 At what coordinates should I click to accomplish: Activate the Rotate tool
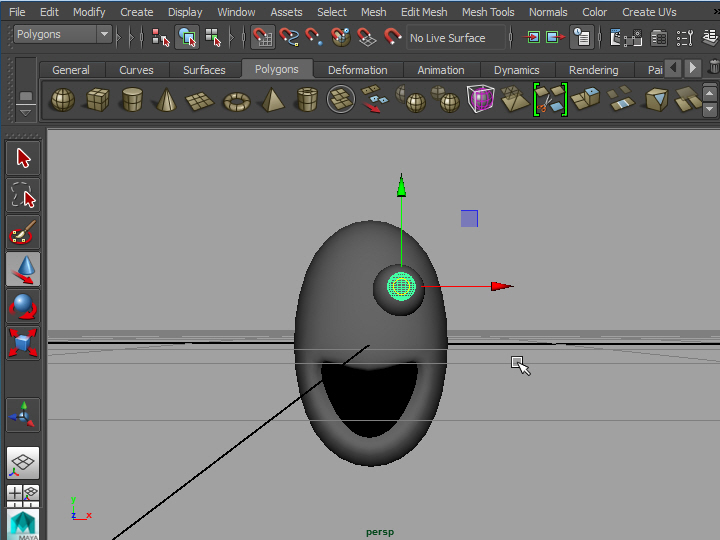click(x=24, y=305)
